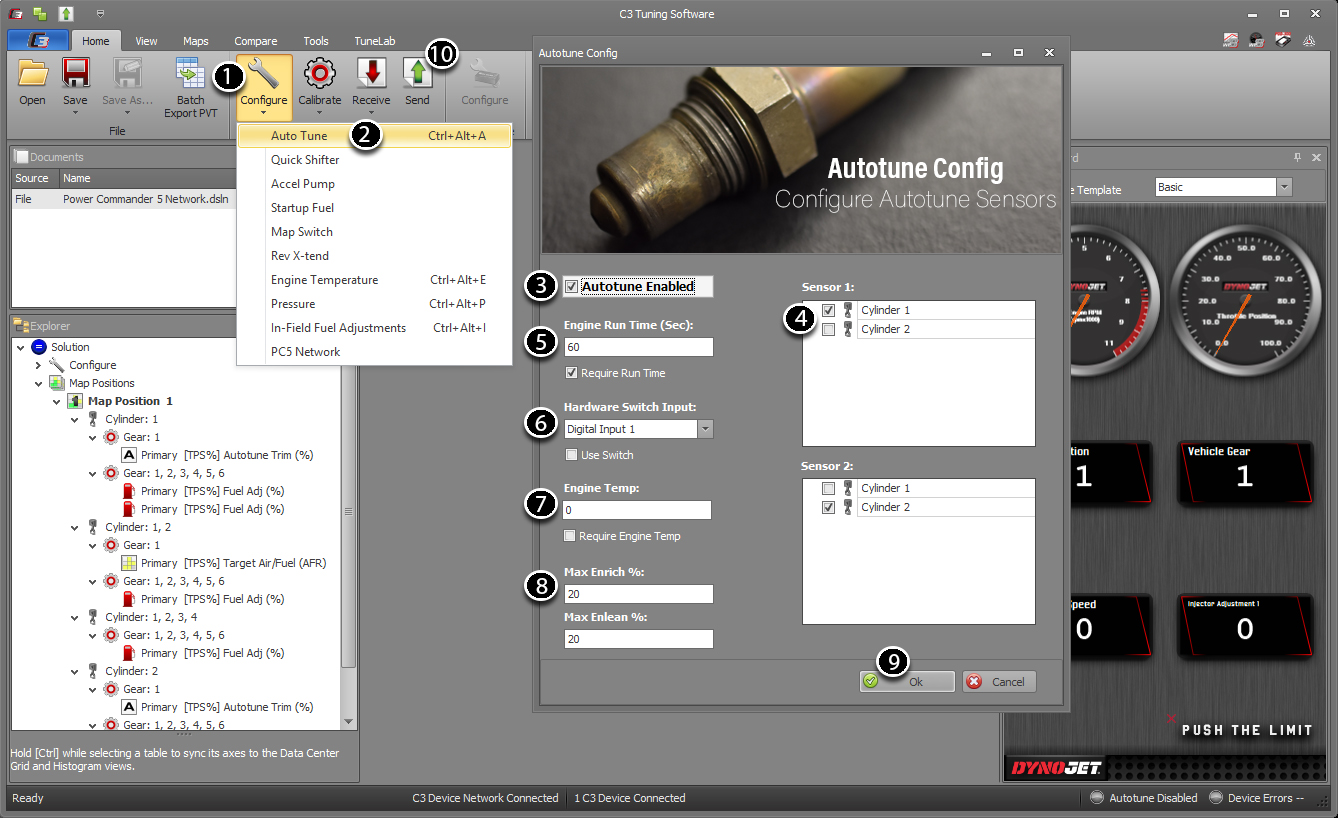Click the Ok button in Autotune Config
This screenshot has height=818, width=1338.
(x=907, y=681)
